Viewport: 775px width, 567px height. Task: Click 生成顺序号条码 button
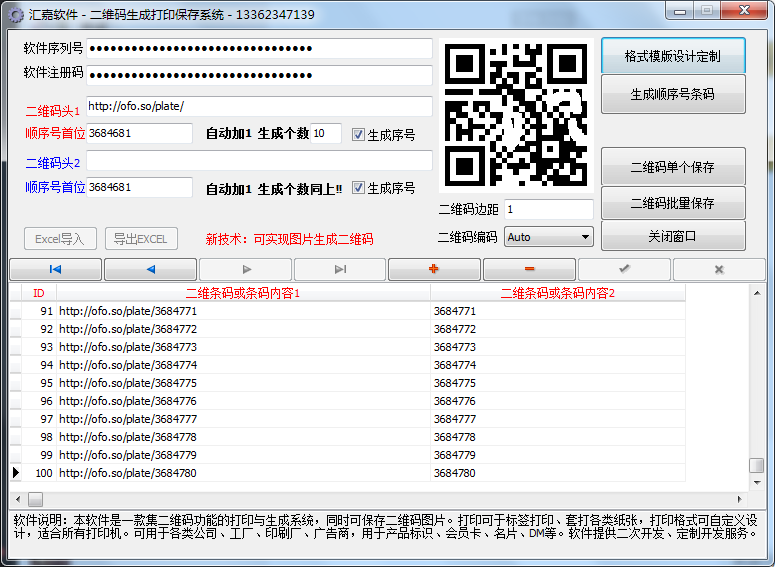click(x=673, y=94)
